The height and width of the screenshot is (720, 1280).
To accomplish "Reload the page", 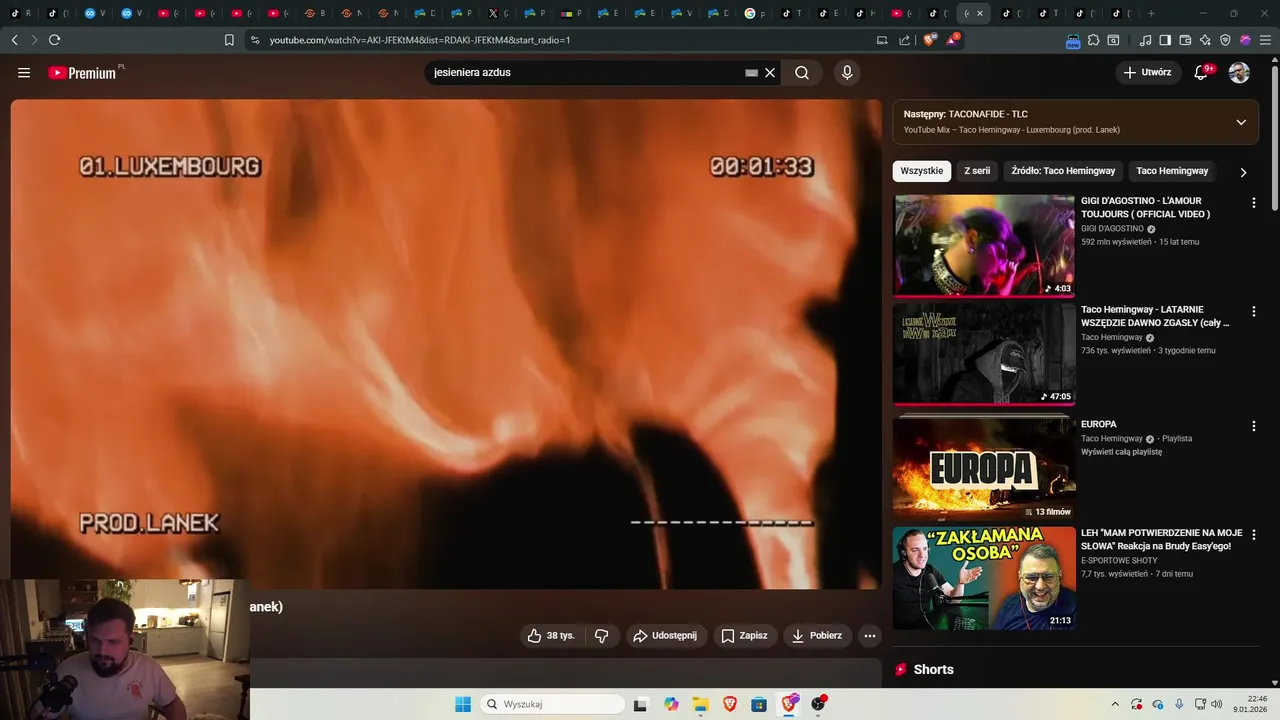I will 54,40.
